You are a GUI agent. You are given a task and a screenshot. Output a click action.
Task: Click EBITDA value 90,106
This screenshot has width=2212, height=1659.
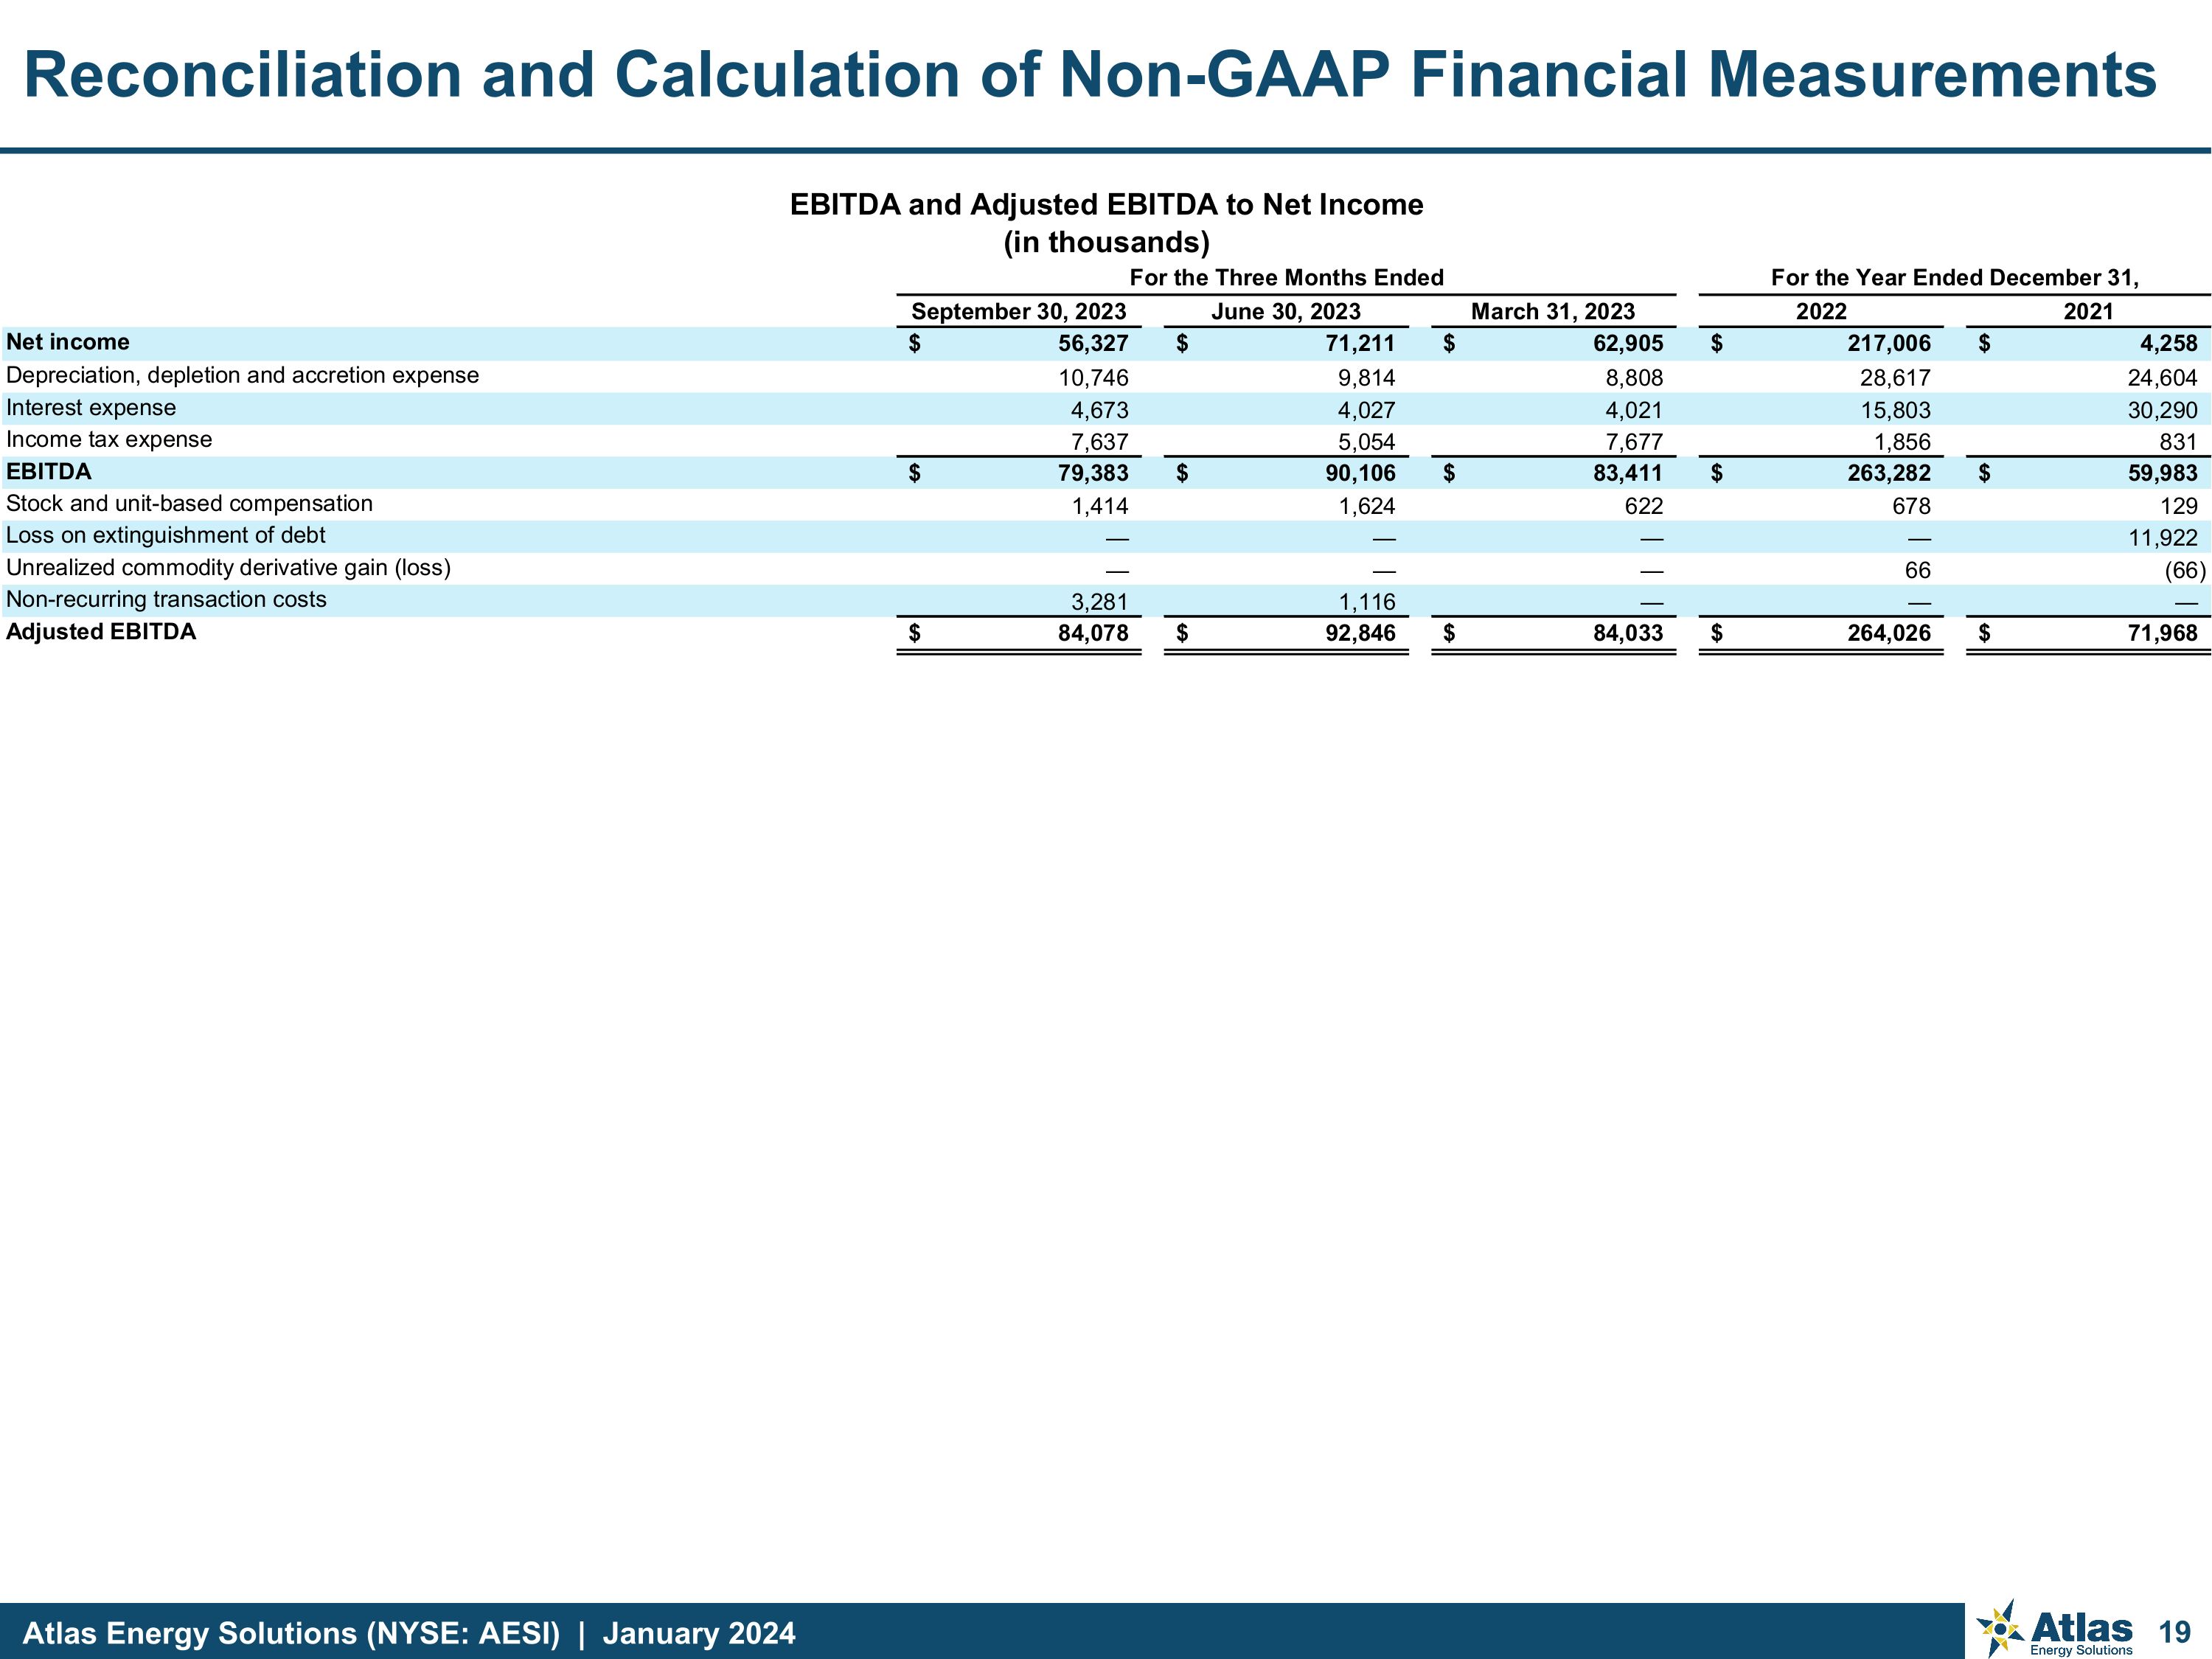(1360, 473)
